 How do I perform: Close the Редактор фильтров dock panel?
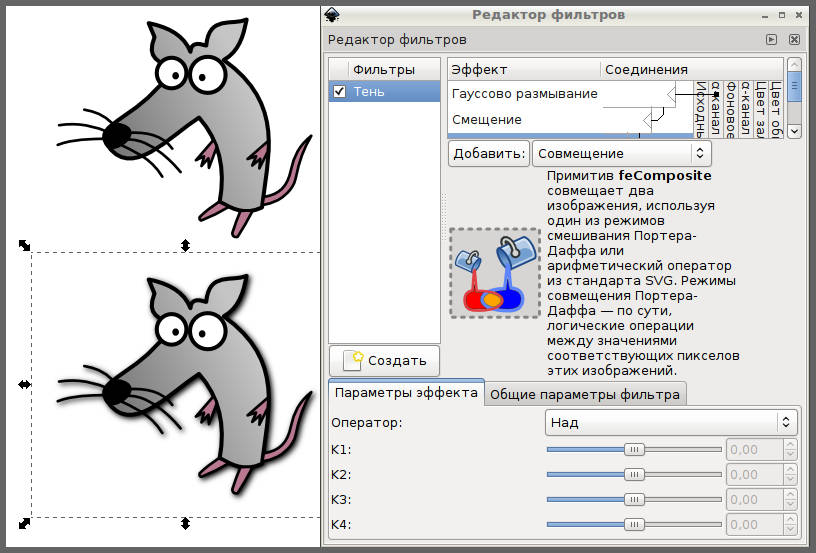pos(794,40)
